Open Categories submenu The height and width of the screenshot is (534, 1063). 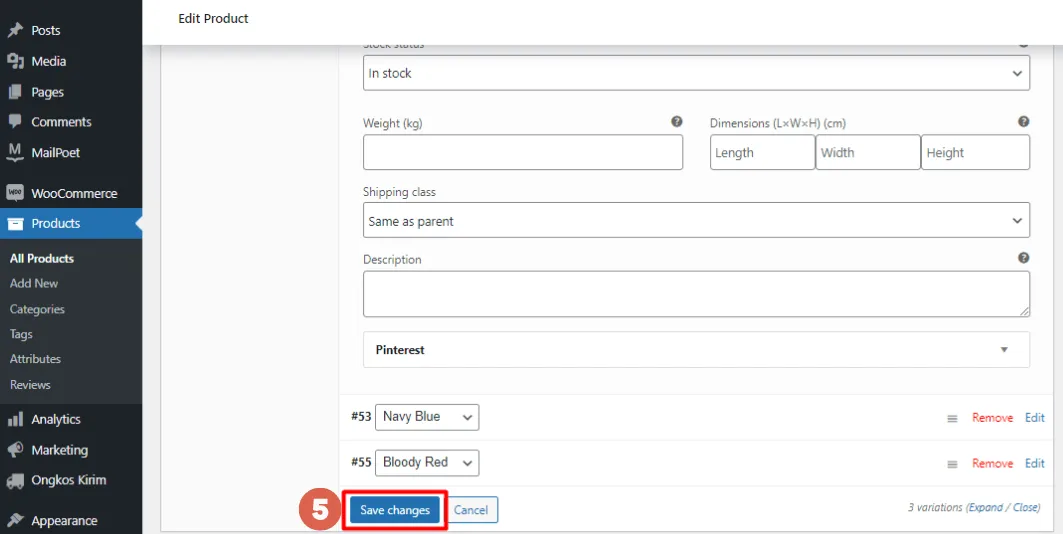click(37, 309)
